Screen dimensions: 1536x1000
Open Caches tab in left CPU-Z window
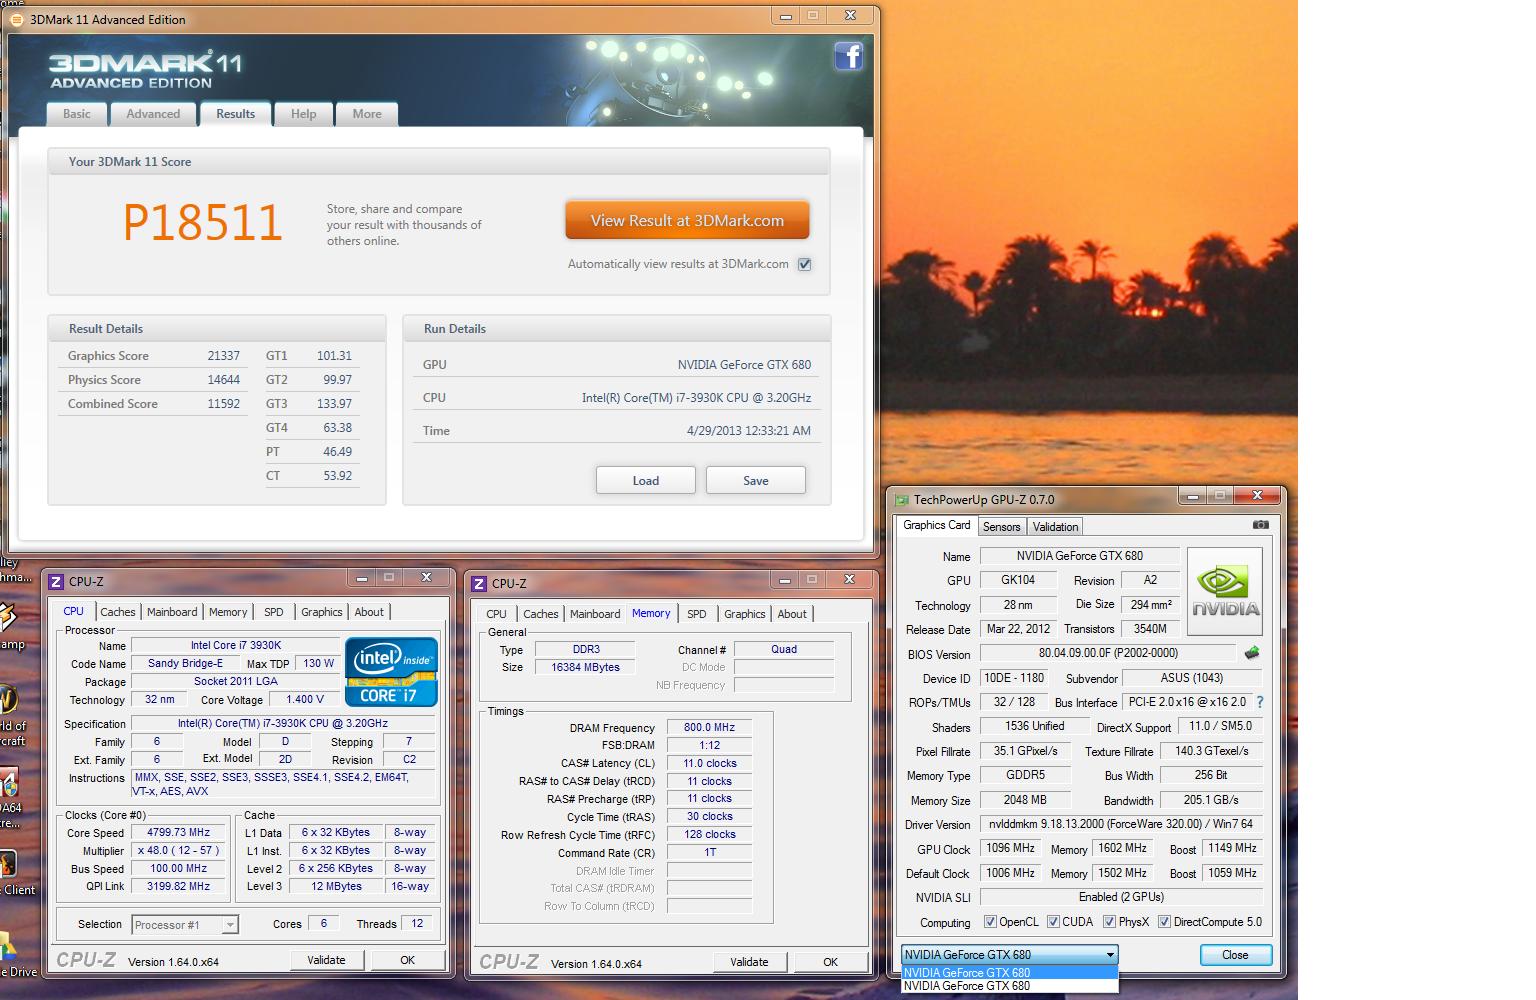117,612
